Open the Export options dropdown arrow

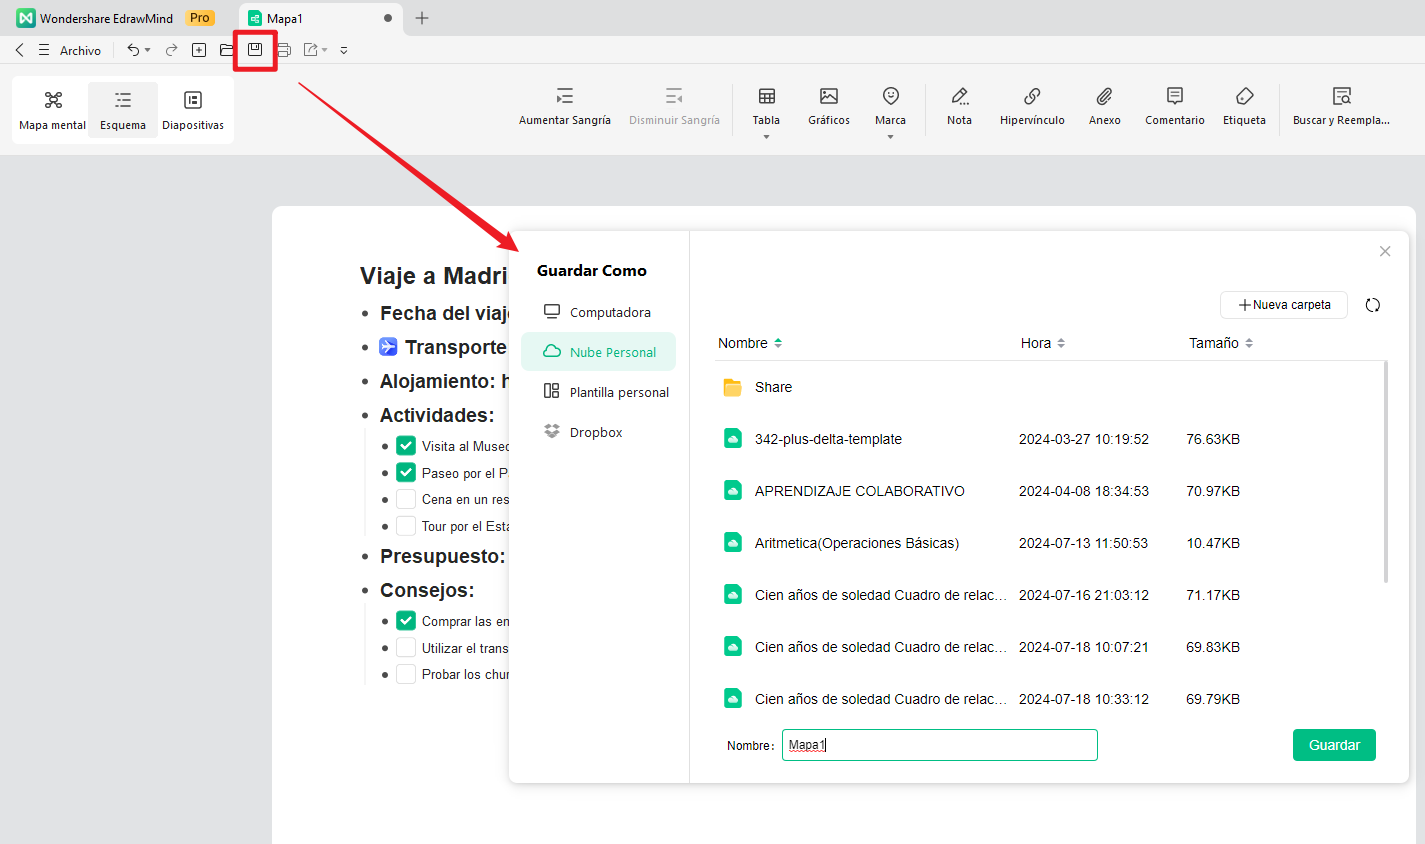(x=325, y=50)
